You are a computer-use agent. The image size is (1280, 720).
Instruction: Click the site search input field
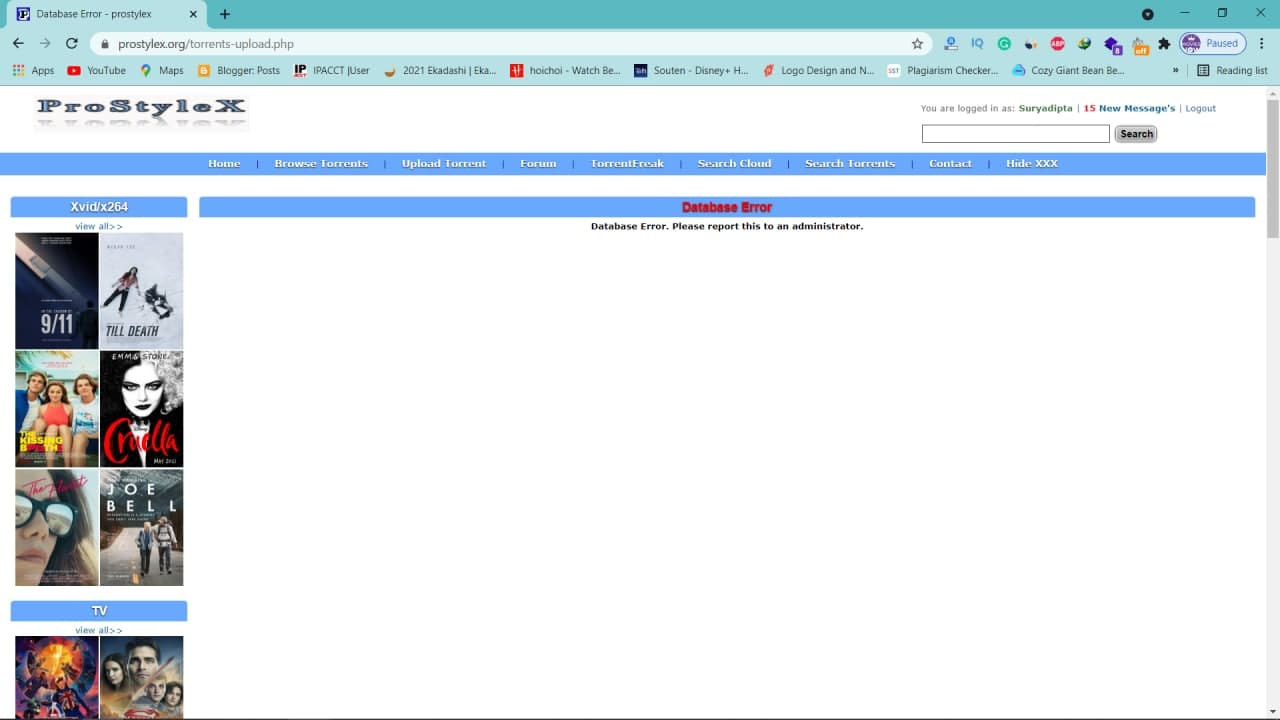[1015, 134]
